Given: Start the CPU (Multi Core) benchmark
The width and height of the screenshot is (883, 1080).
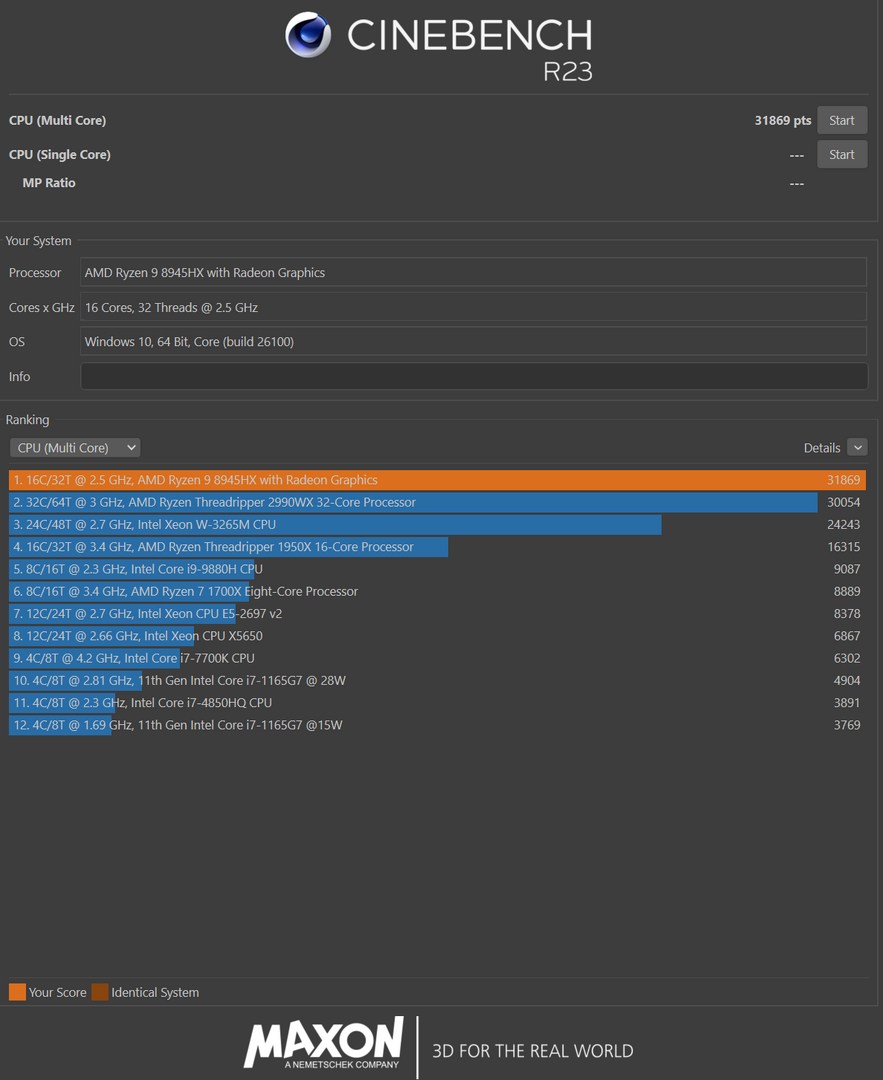Looking at the screenshot, I should 842,121.
